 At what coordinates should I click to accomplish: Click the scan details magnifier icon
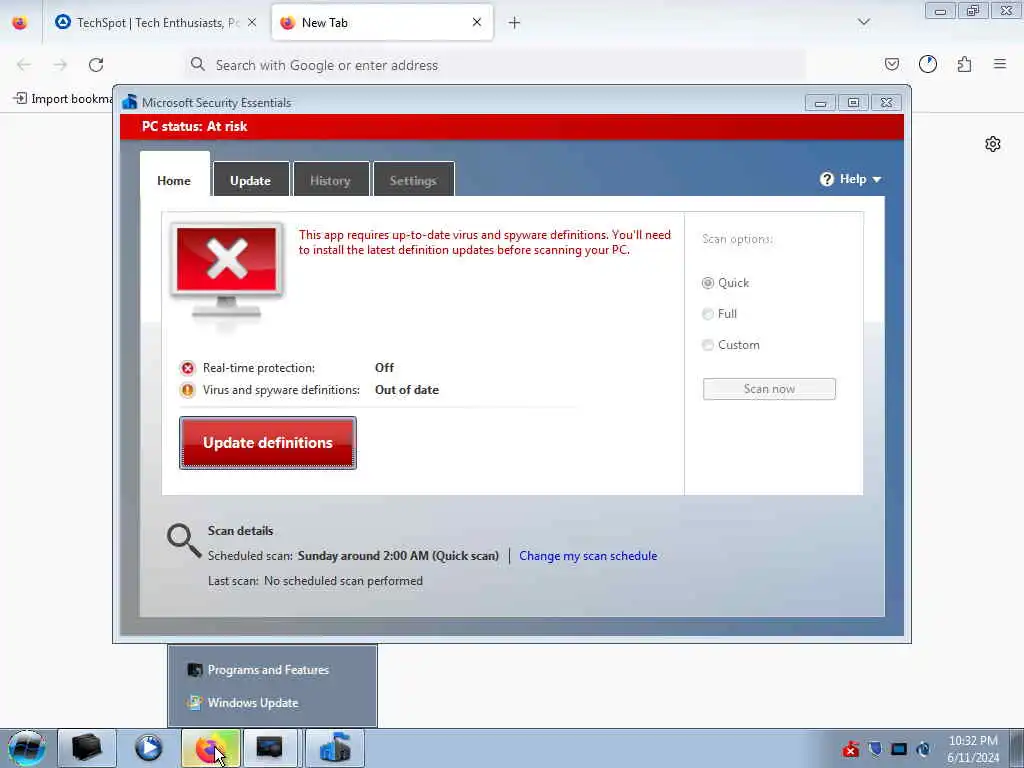pyautogui.click(x=184, y=541)
